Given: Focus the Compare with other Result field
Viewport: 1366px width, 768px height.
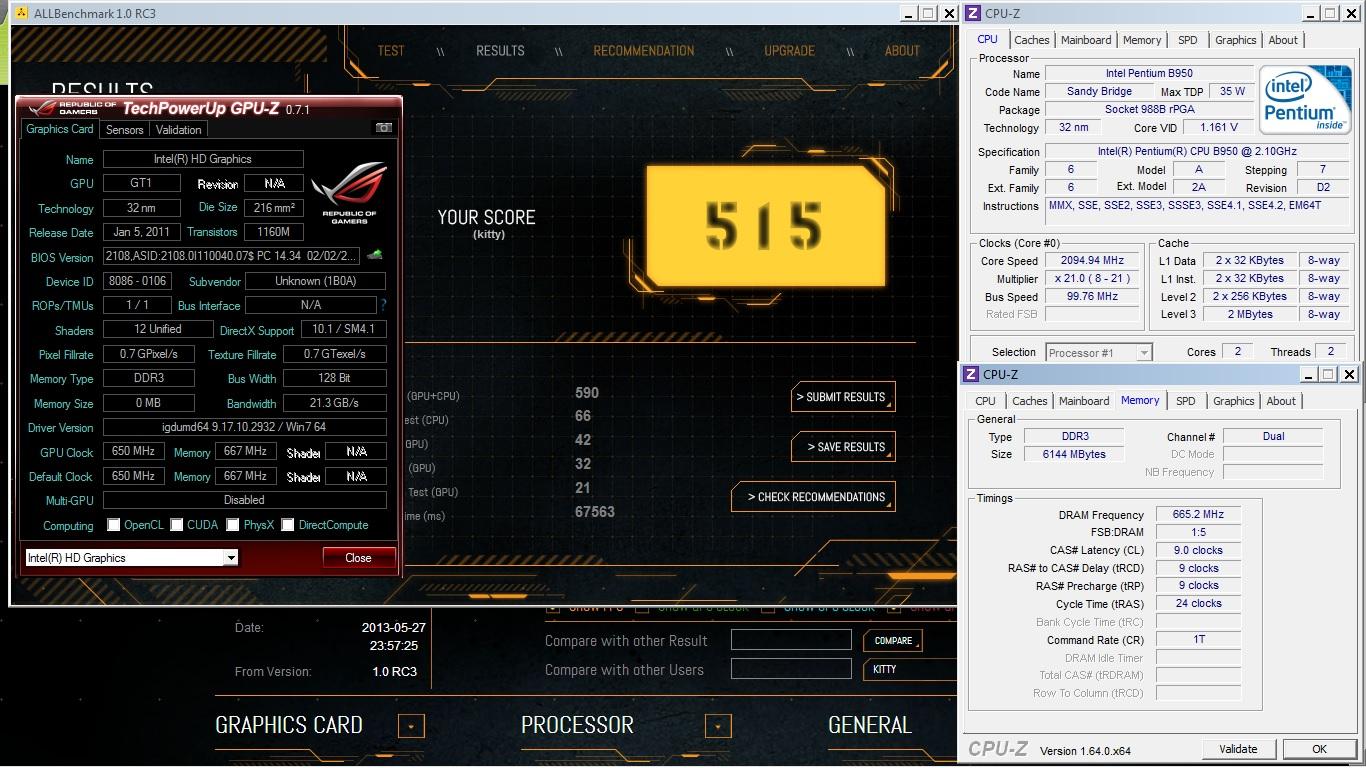Looking at the screenshot, I should pyautogui.click(x=791, y=641).
